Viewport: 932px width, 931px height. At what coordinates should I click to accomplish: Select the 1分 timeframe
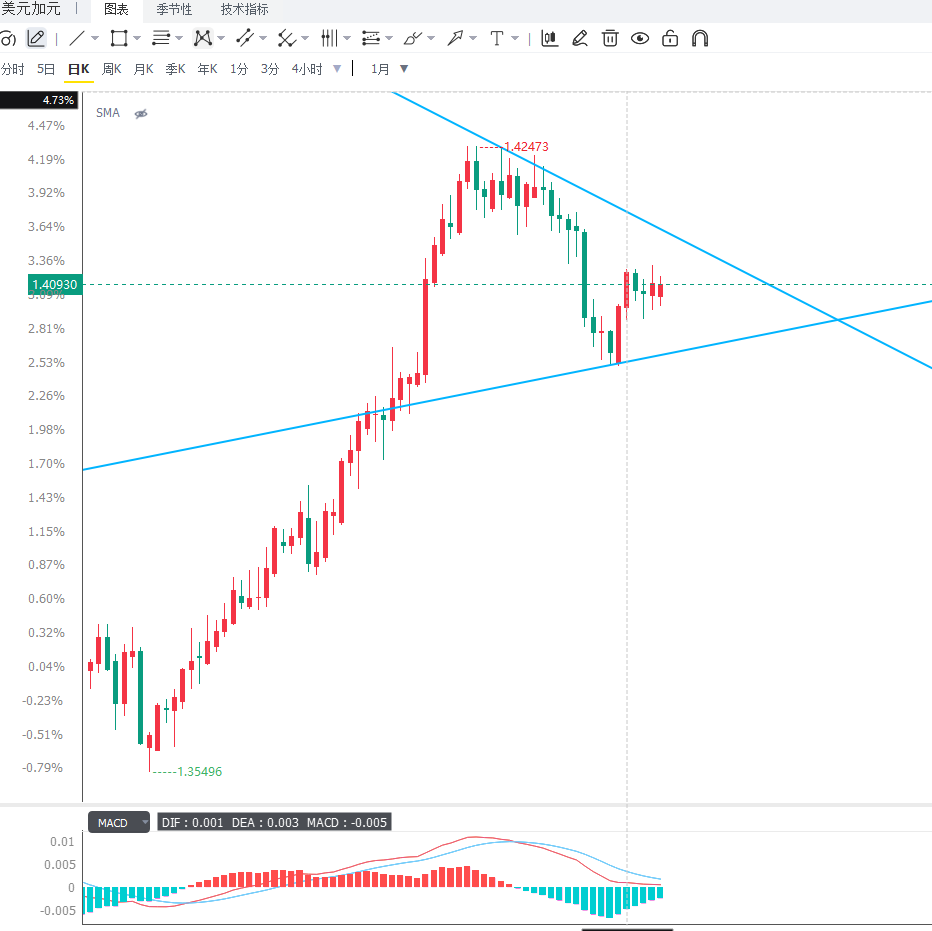click(x=239, y=69)
